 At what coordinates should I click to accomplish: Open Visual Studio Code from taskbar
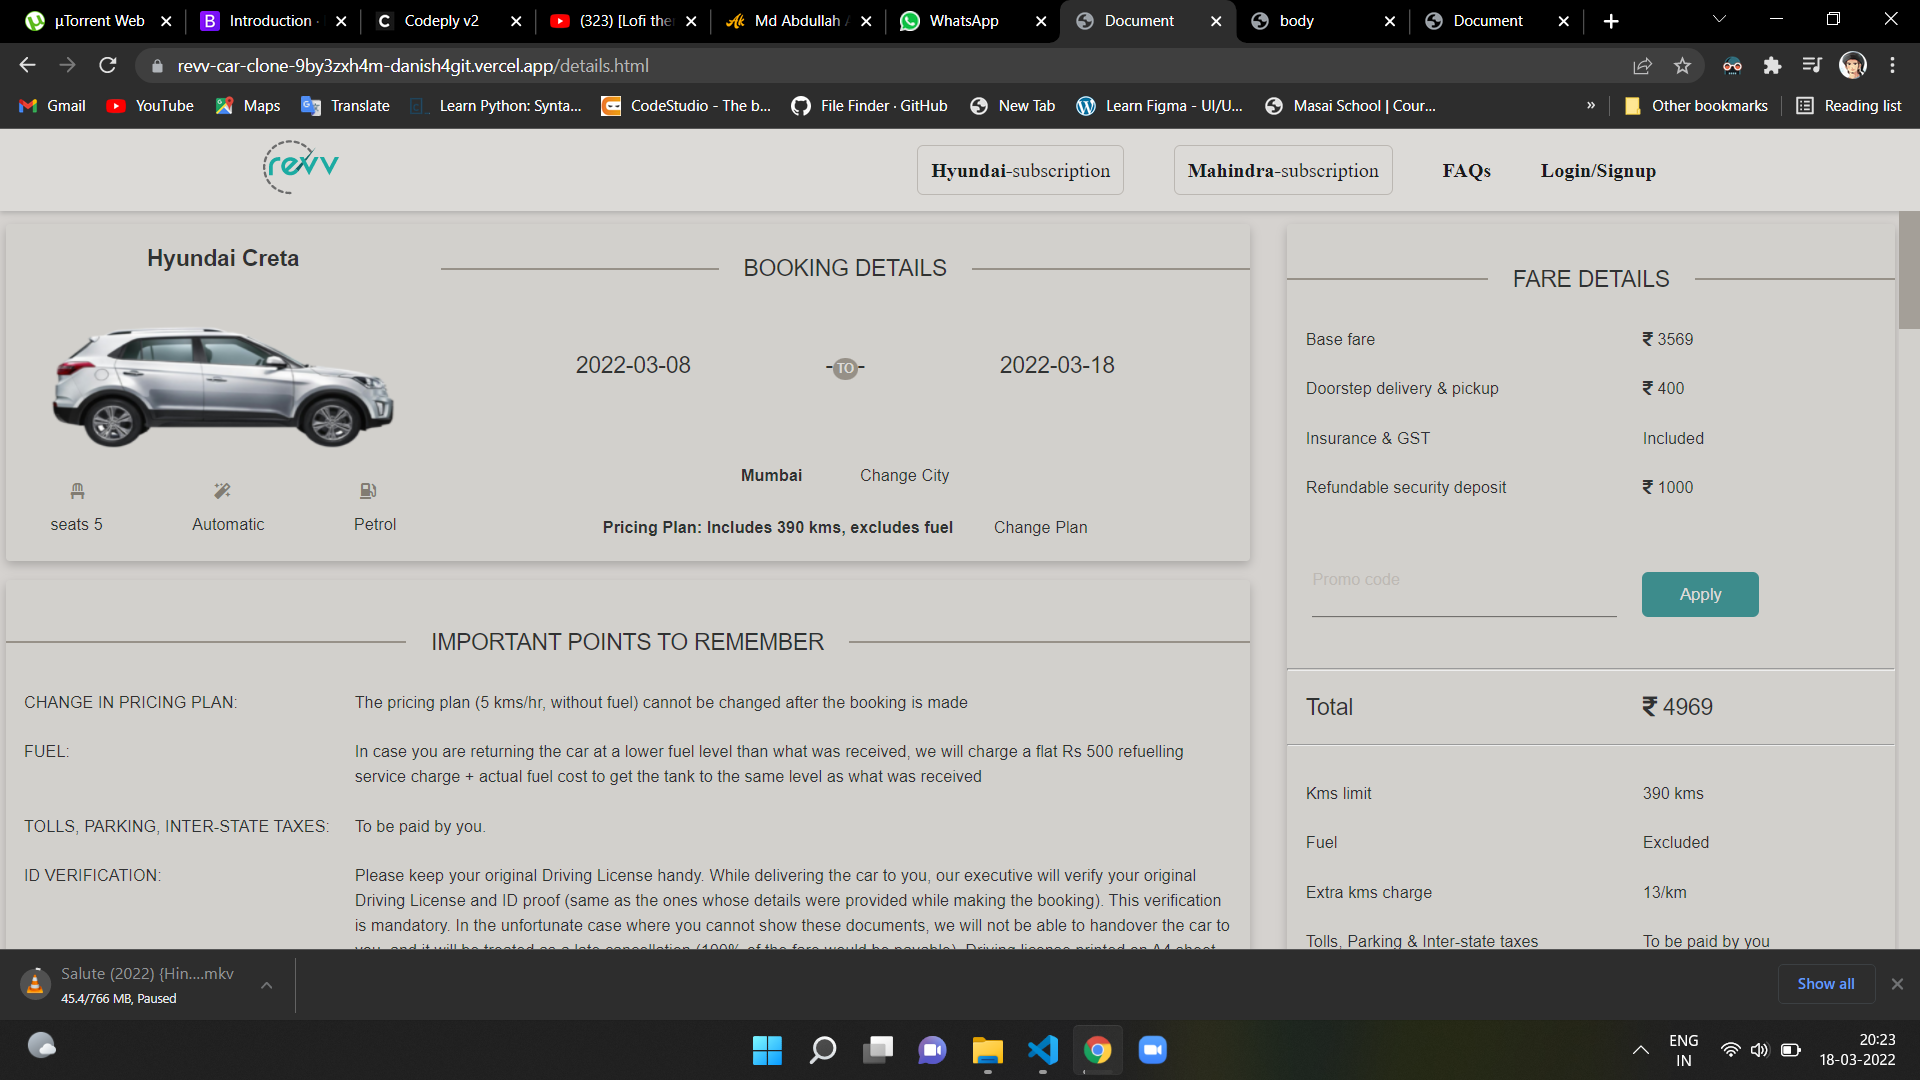tap(1042, 1050)
